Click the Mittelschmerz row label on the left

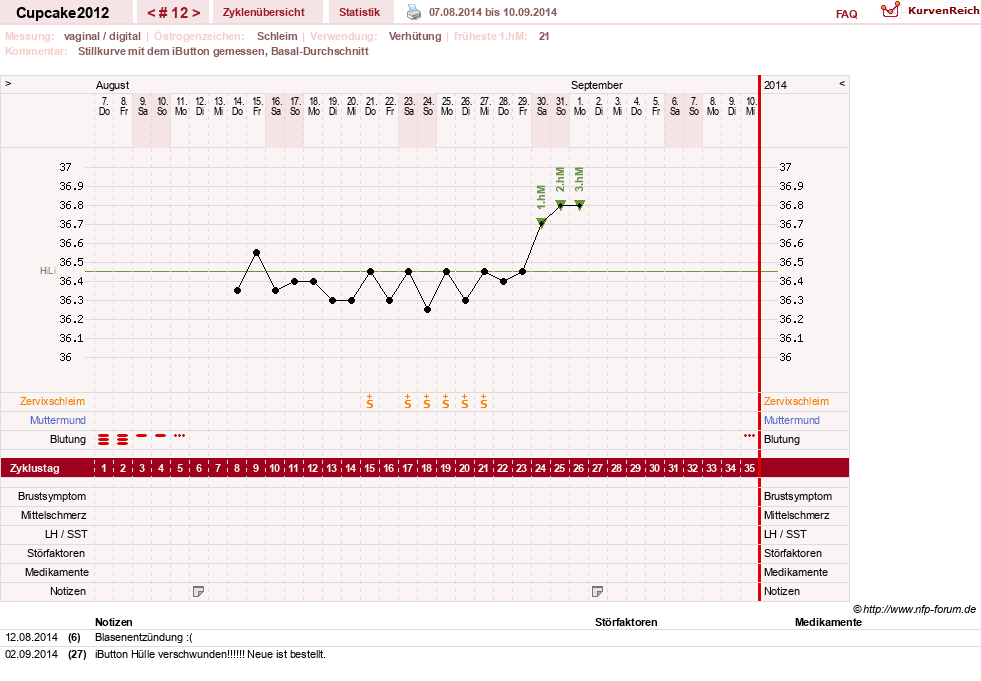(x=53, y=515)
